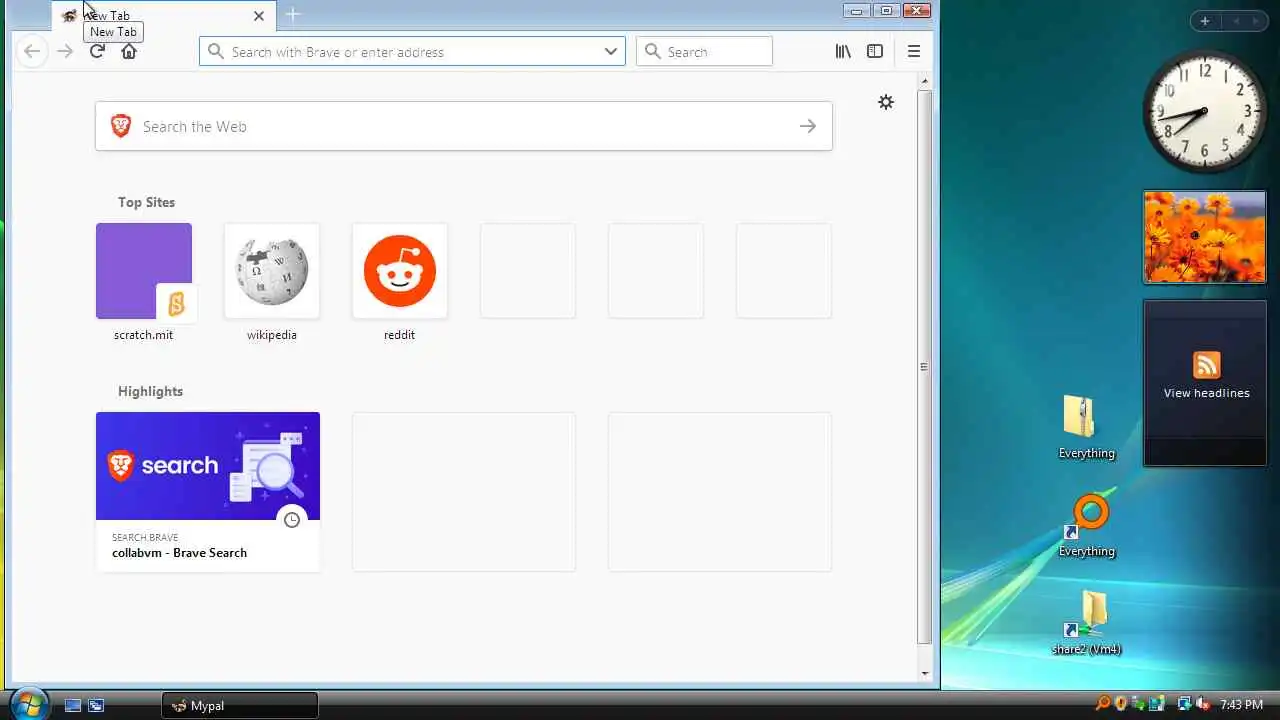Add gadgets with sidebar plus button
The height and width of the screenshot is (720, 1280).
pyautogui.click(x=1205, y=21)
